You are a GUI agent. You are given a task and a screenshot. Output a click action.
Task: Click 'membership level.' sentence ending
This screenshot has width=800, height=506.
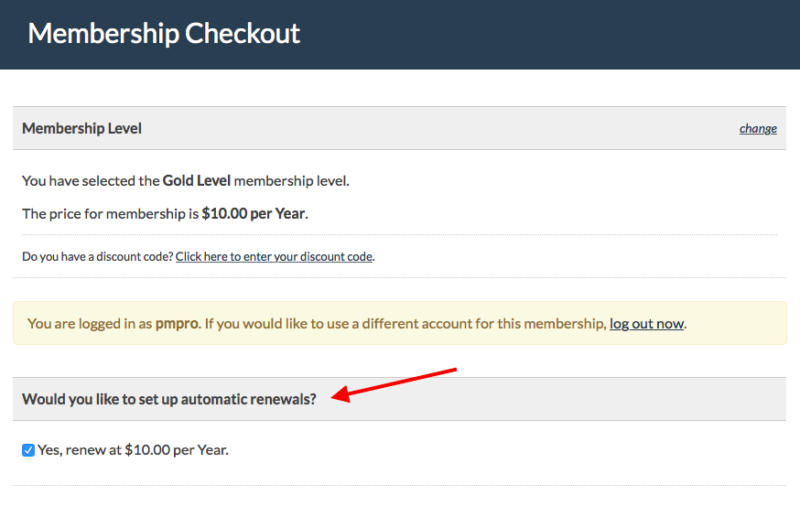(x=291, y=181)
